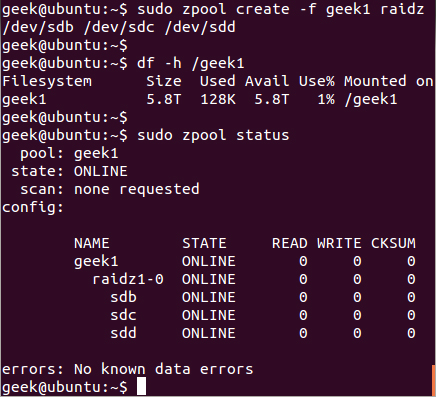This screenshot has width=436, height=397.
Task: Click the WRITE value in the sdc row
Action: (x=357, y=315)
